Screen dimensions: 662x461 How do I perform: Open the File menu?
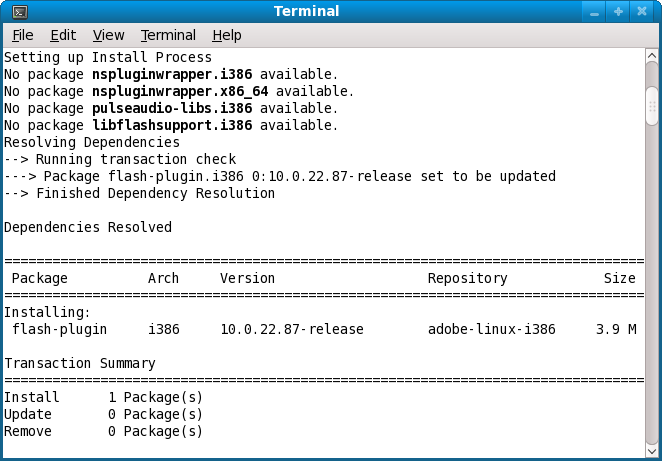[x=22, y=35]
